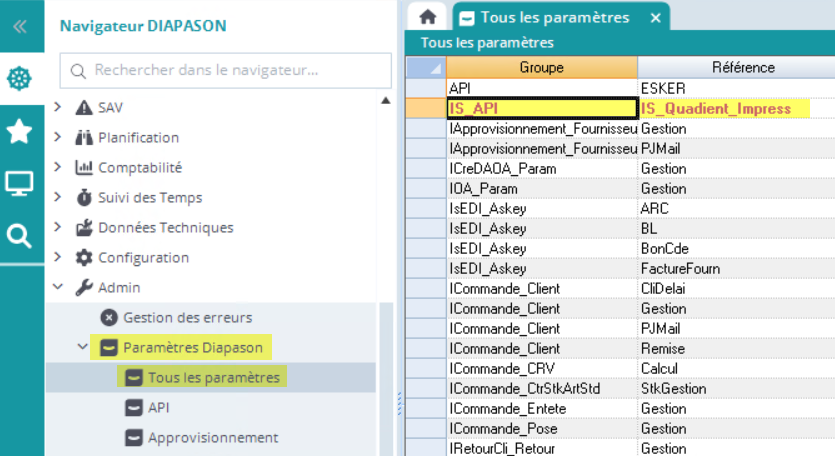Expand the SAV tree node
This screenshot has width=835, height=456.
coord(58,107)
